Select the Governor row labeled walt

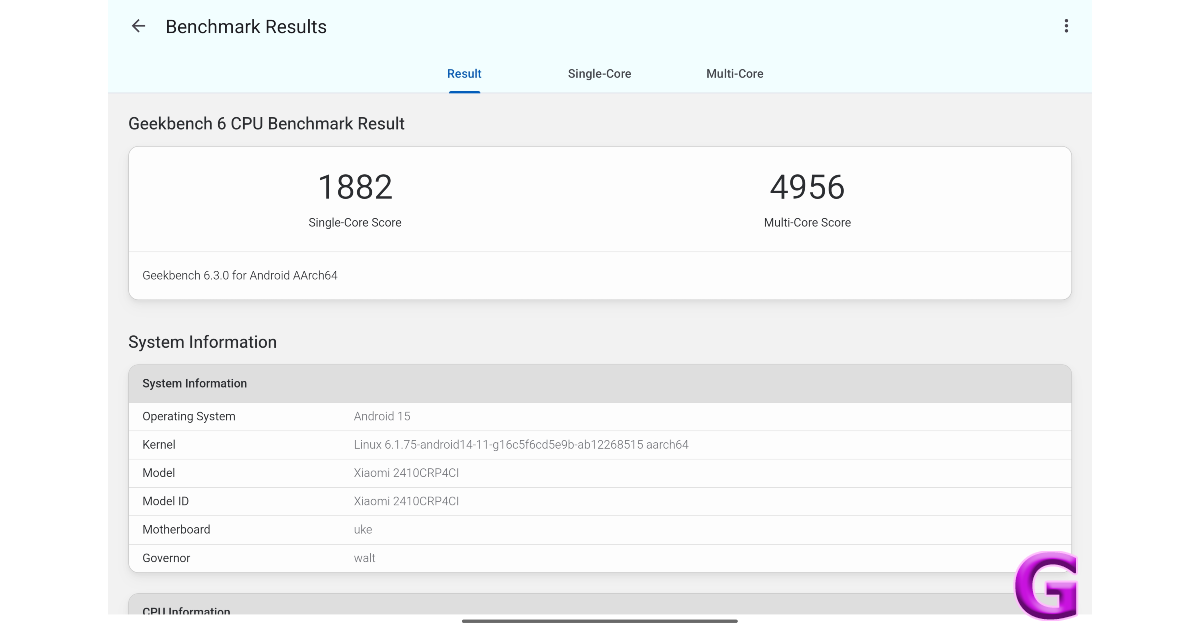pos(400,558)
